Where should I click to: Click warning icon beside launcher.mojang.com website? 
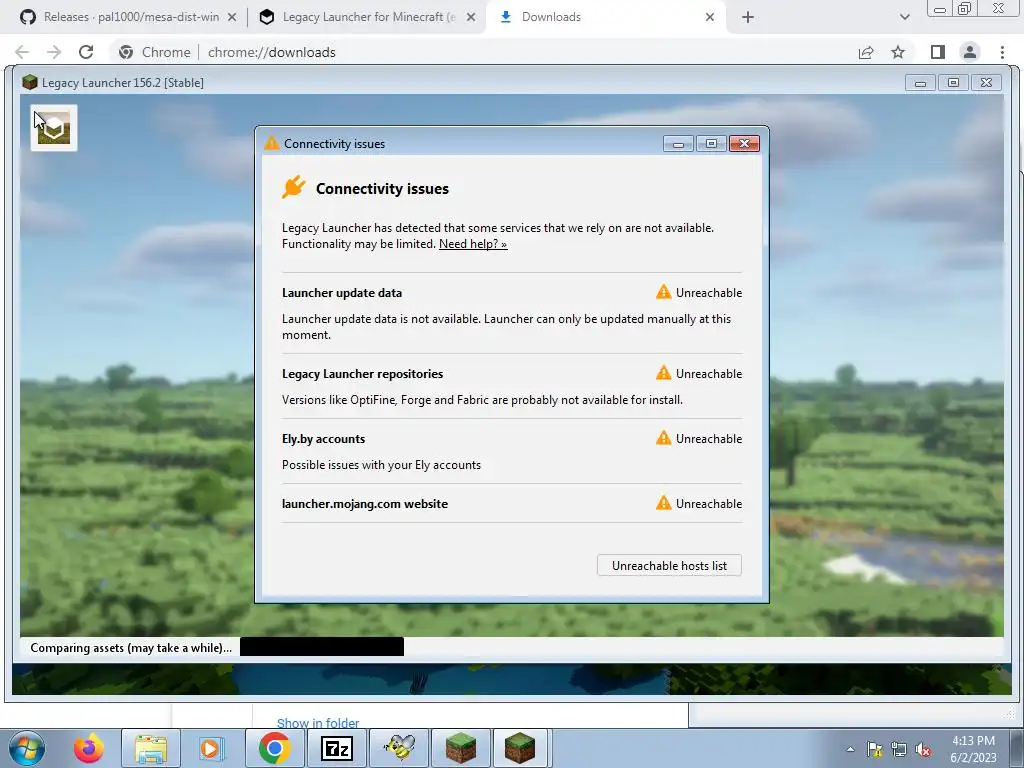click(664, 503)
